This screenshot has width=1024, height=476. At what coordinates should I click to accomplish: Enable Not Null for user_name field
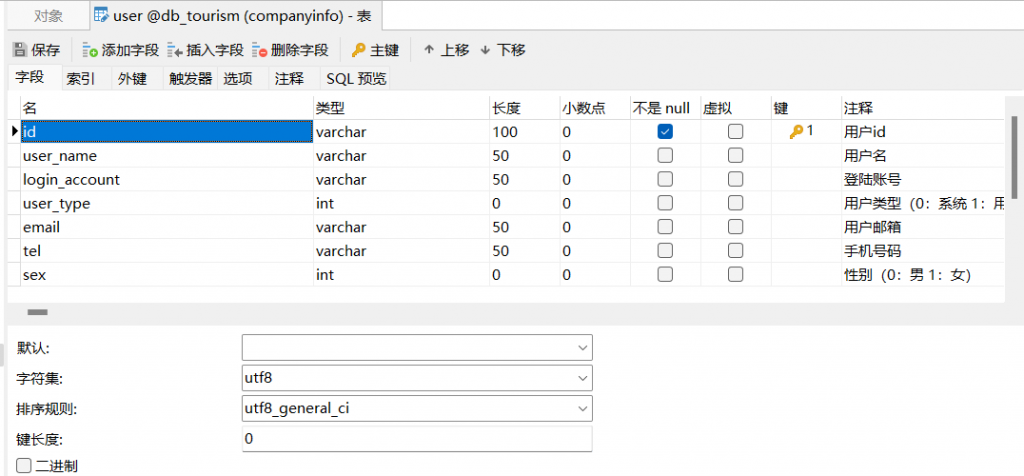point(665,156)
